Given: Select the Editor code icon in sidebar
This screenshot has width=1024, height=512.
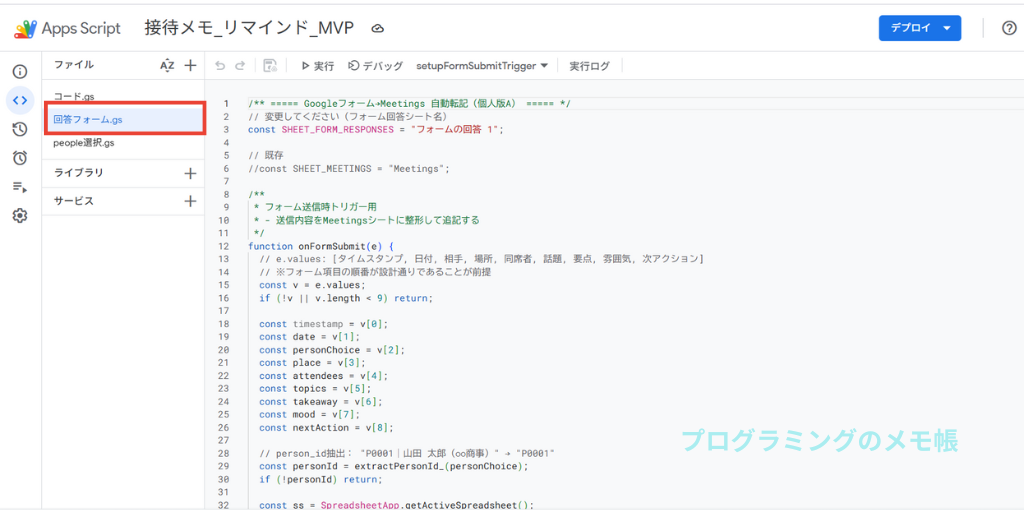Looking at the screenshot, I should [19, 100].
